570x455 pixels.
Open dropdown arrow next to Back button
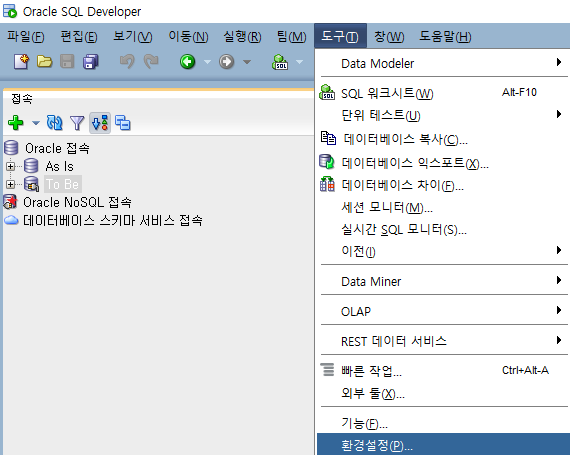(207, 62)
